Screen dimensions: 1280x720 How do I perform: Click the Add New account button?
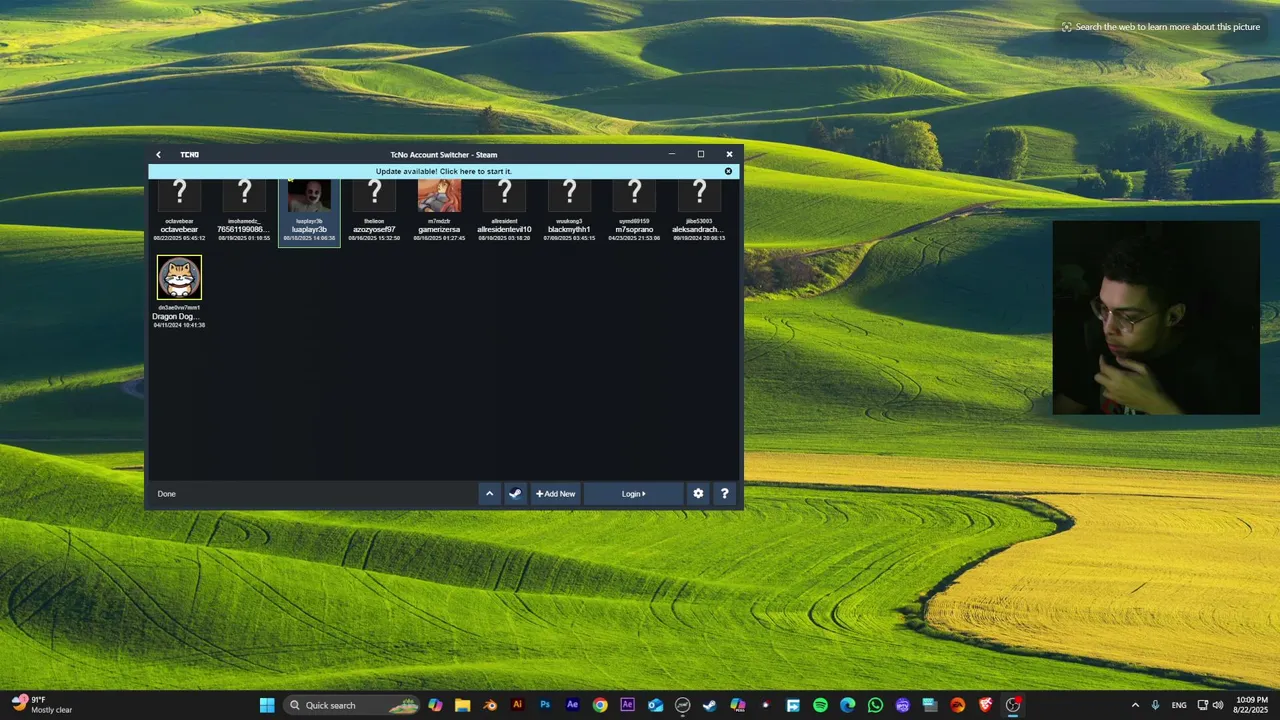click(555, 493)
